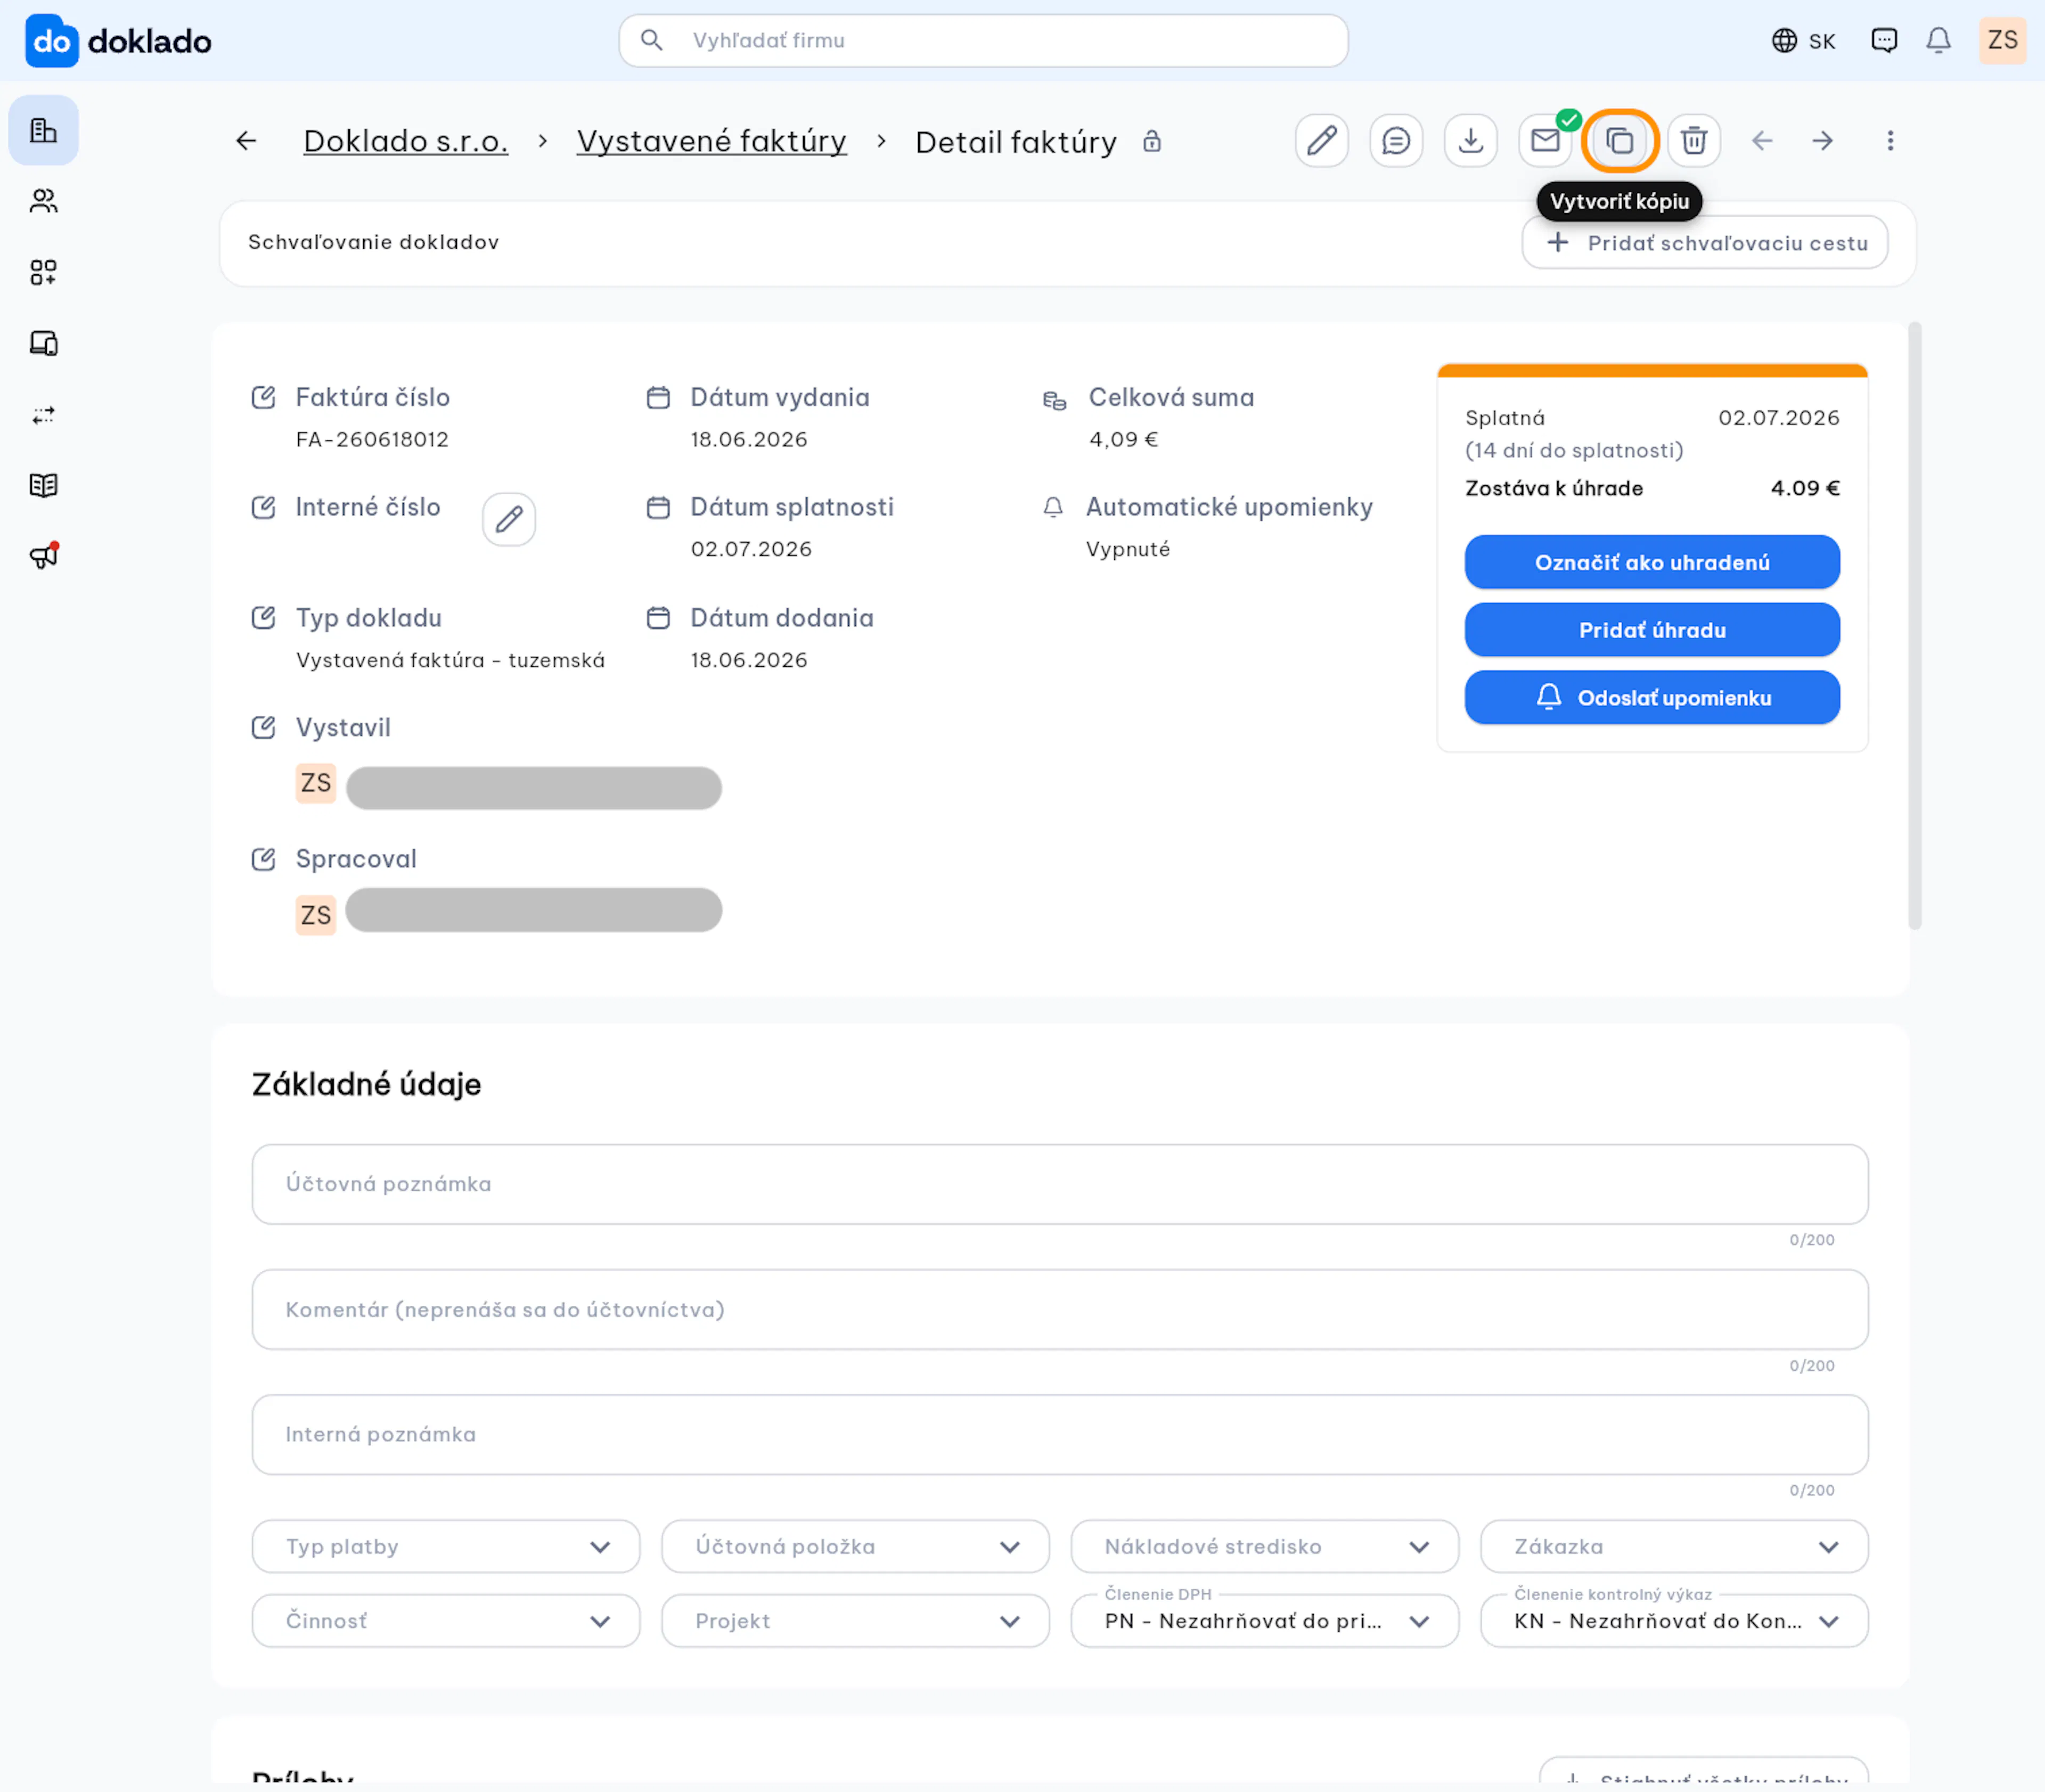This screenshot has height=1792, width=2045.
Task: Click the Spracoval ZS avatar
Action: click(316, 914)
